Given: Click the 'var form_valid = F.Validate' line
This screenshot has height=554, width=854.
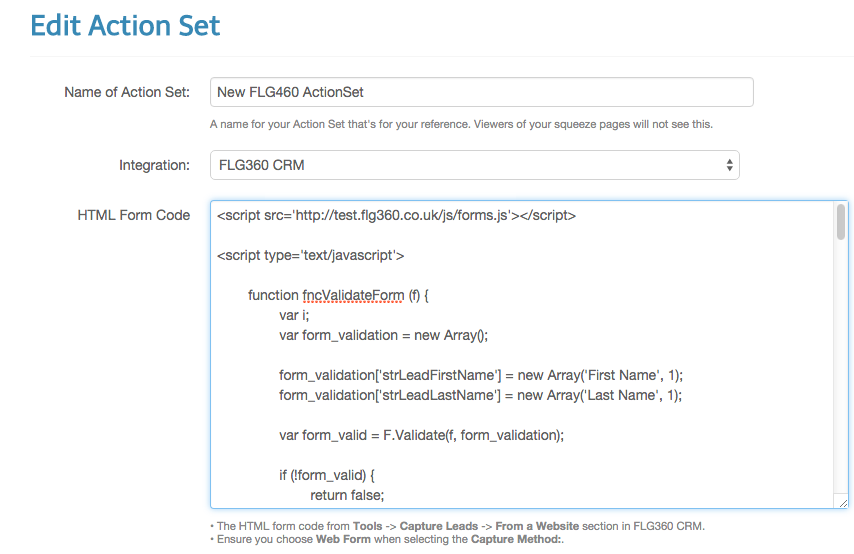Looking at the screenshot, I should [422, 435].
